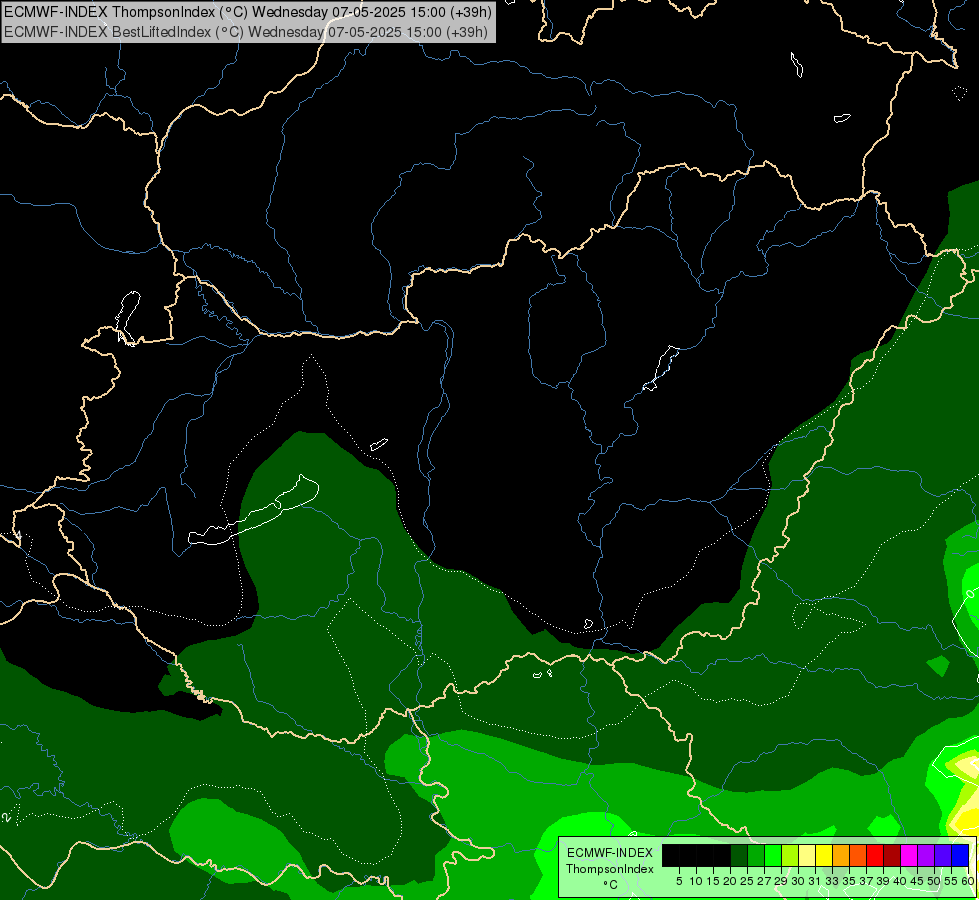This screenshot has height=900, width=979.
Task: Click the pale yellow 30–31 legend swatch
Action: click(x=807, y=855)
